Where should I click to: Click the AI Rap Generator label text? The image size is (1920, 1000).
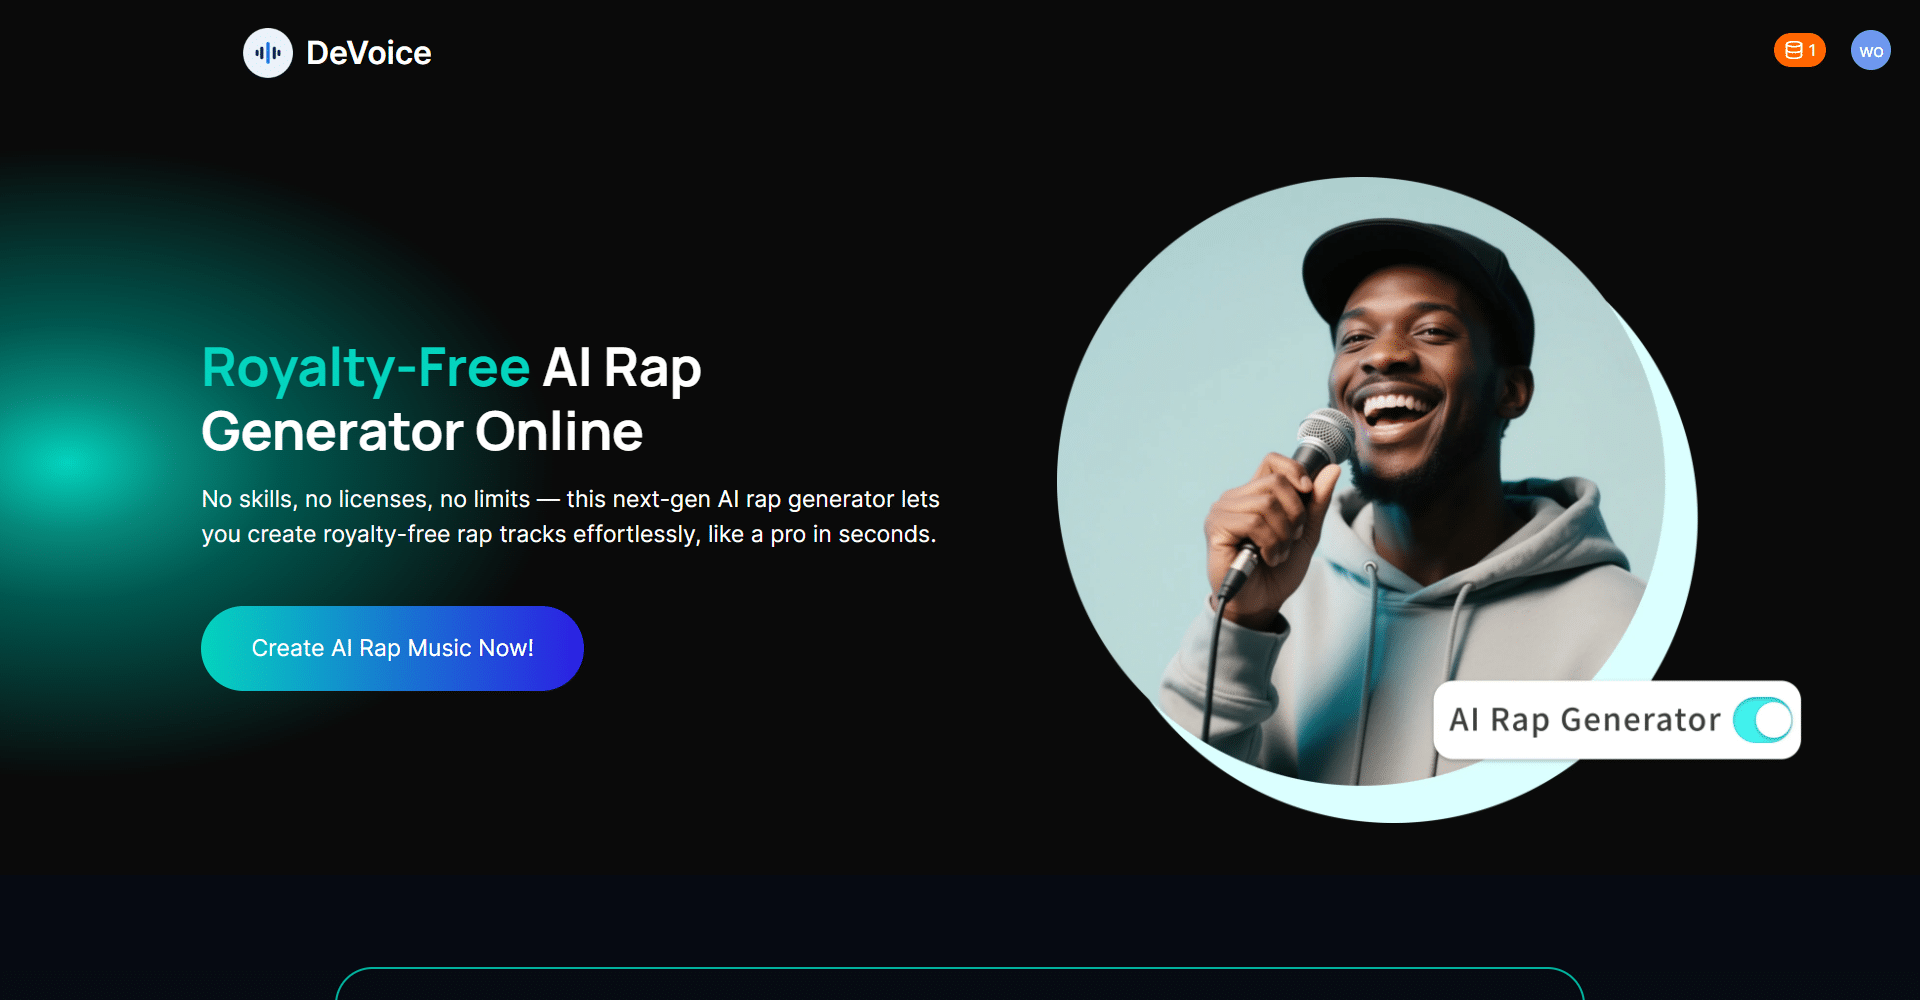pos(1585,720)
